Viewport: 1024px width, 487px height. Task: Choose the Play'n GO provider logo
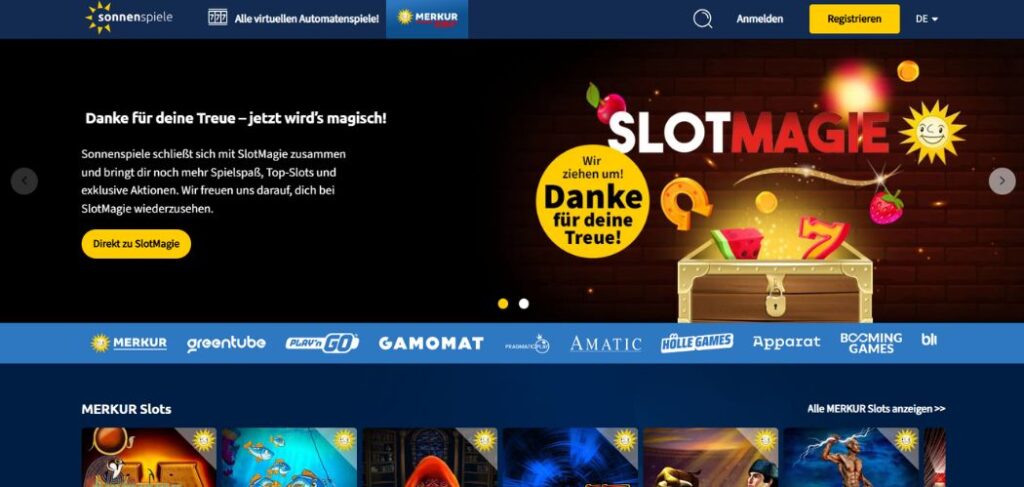[x=322, y=343]
